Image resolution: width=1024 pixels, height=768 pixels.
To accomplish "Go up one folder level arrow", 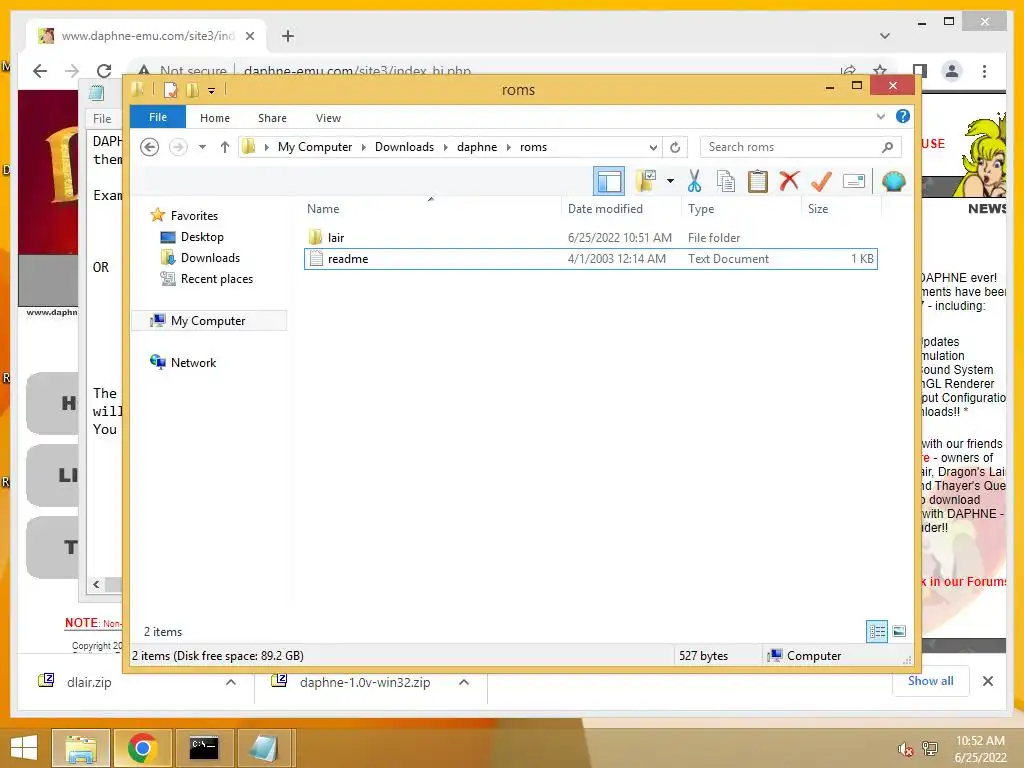I will click(225, 147).
